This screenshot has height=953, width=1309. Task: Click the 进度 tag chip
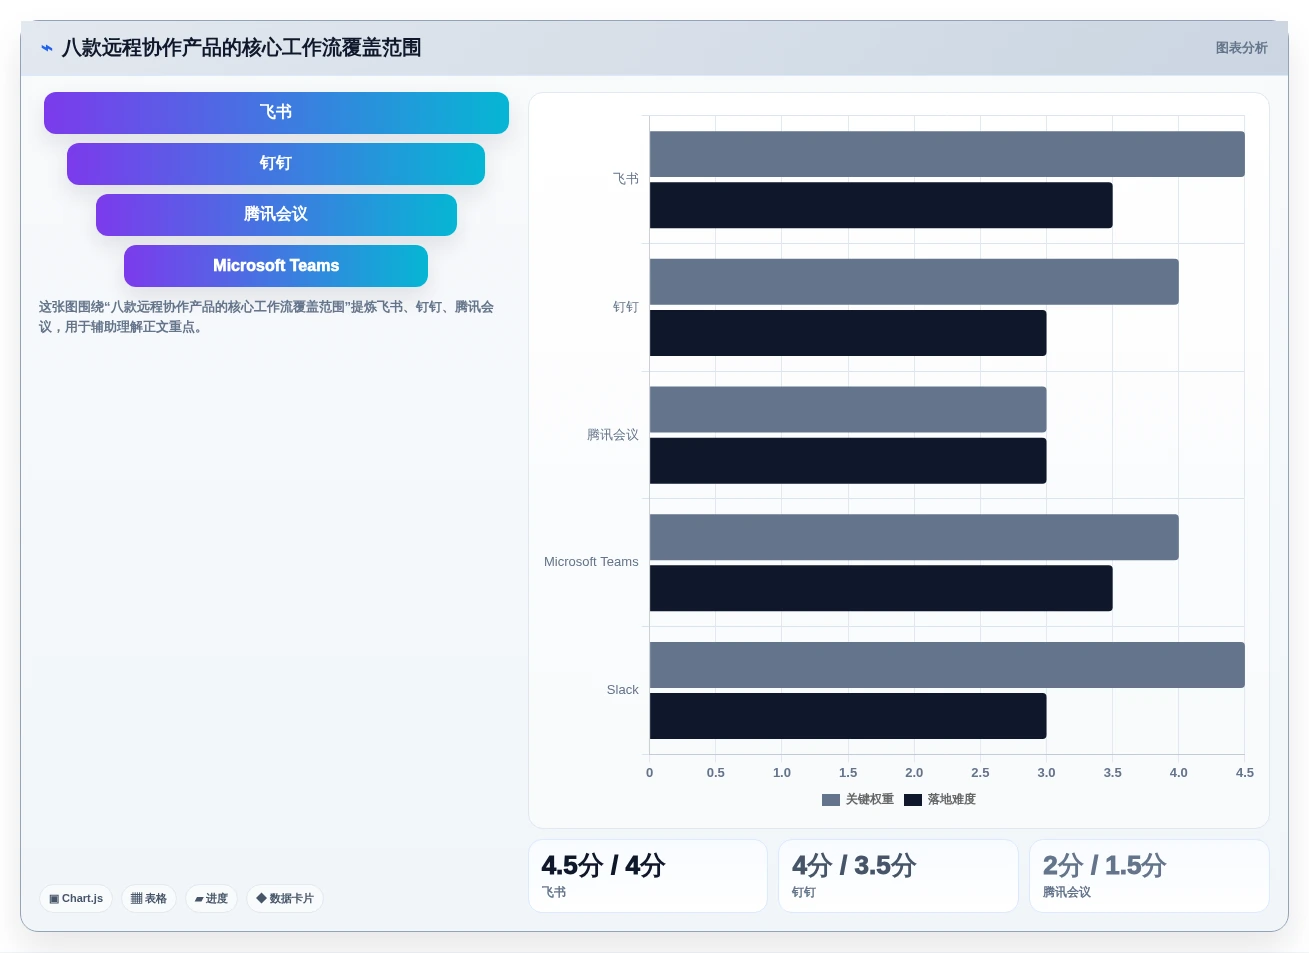(211, 898)
